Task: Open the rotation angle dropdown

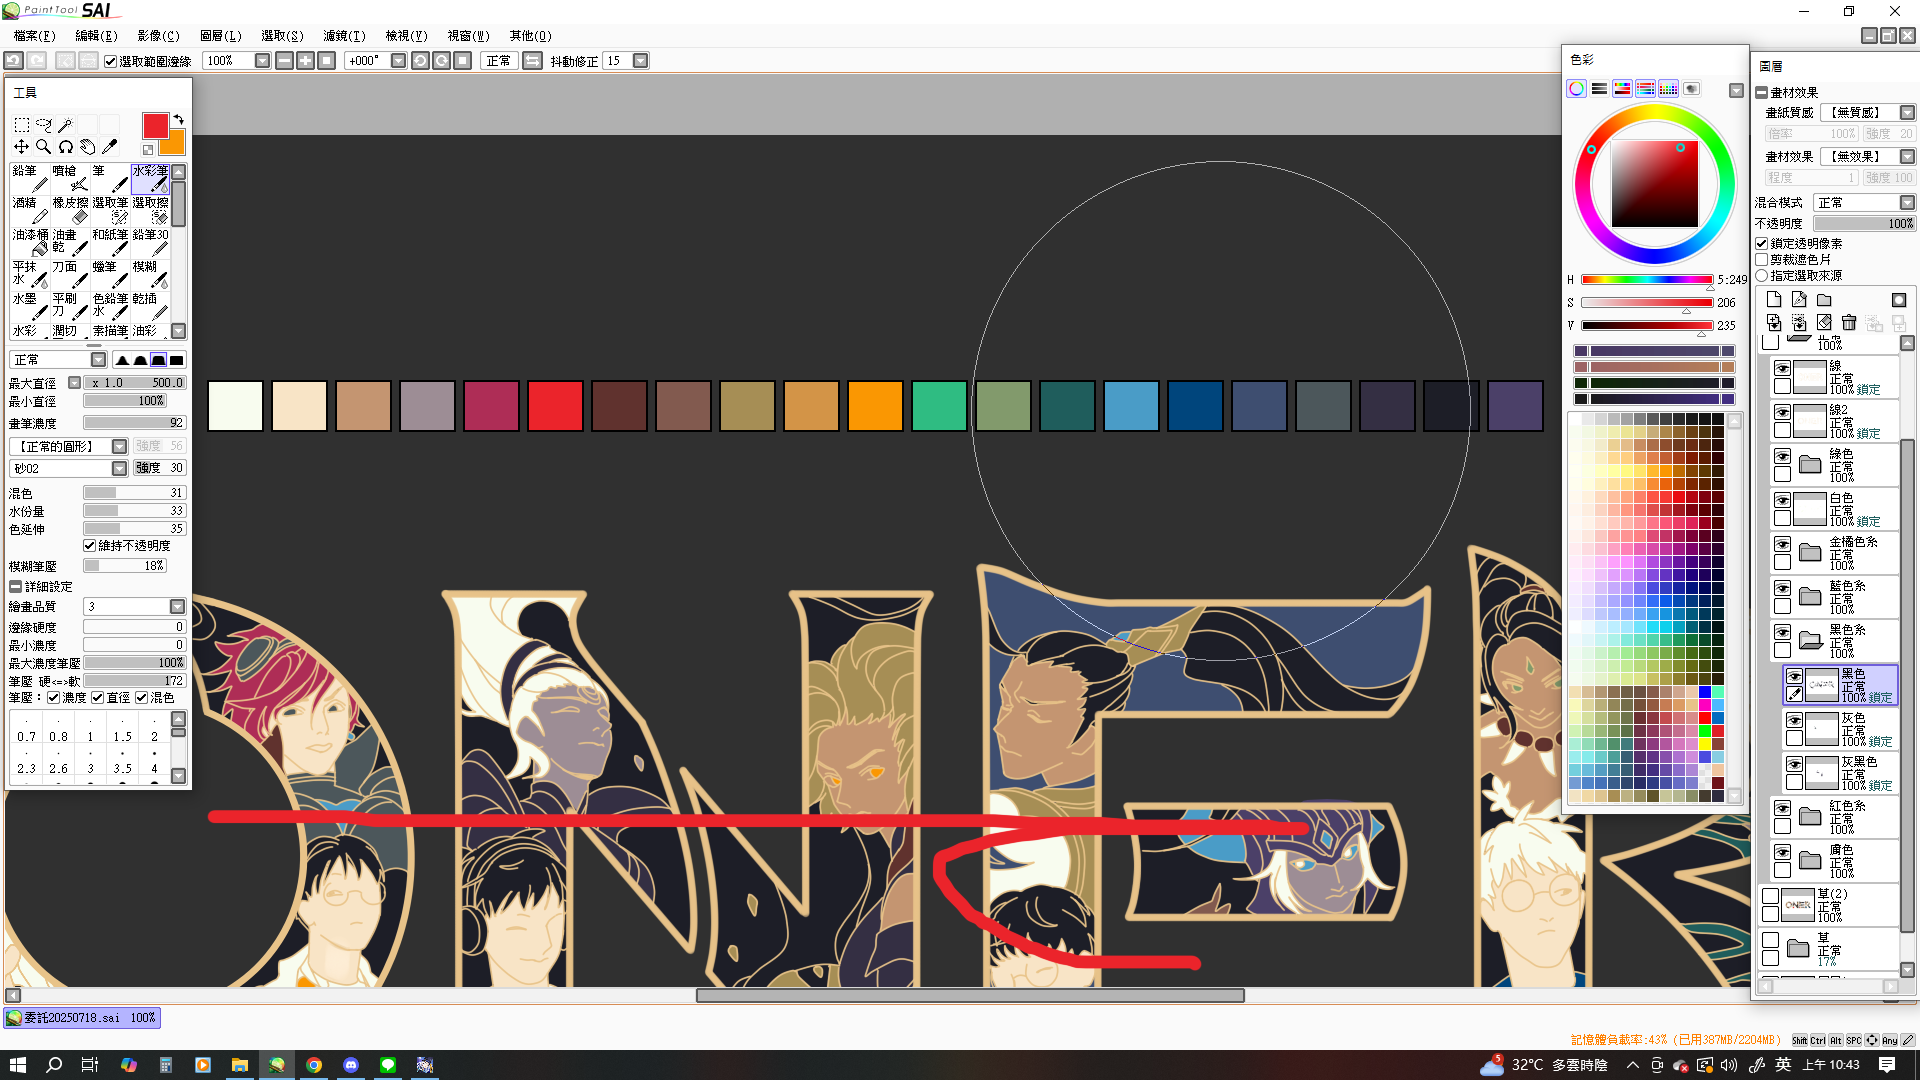Action: 398,61
